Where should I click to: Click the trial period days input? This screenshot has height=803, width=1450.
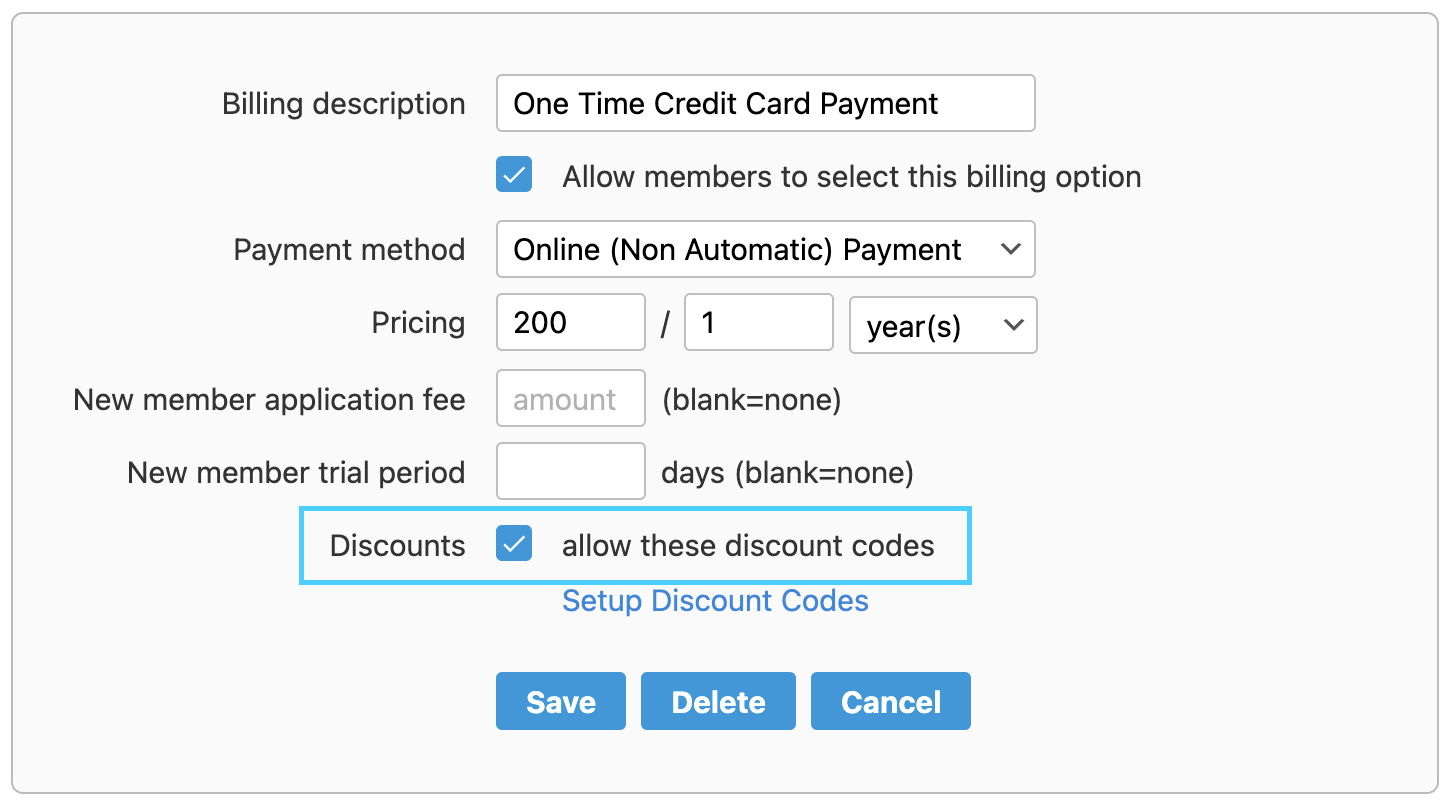570,471
